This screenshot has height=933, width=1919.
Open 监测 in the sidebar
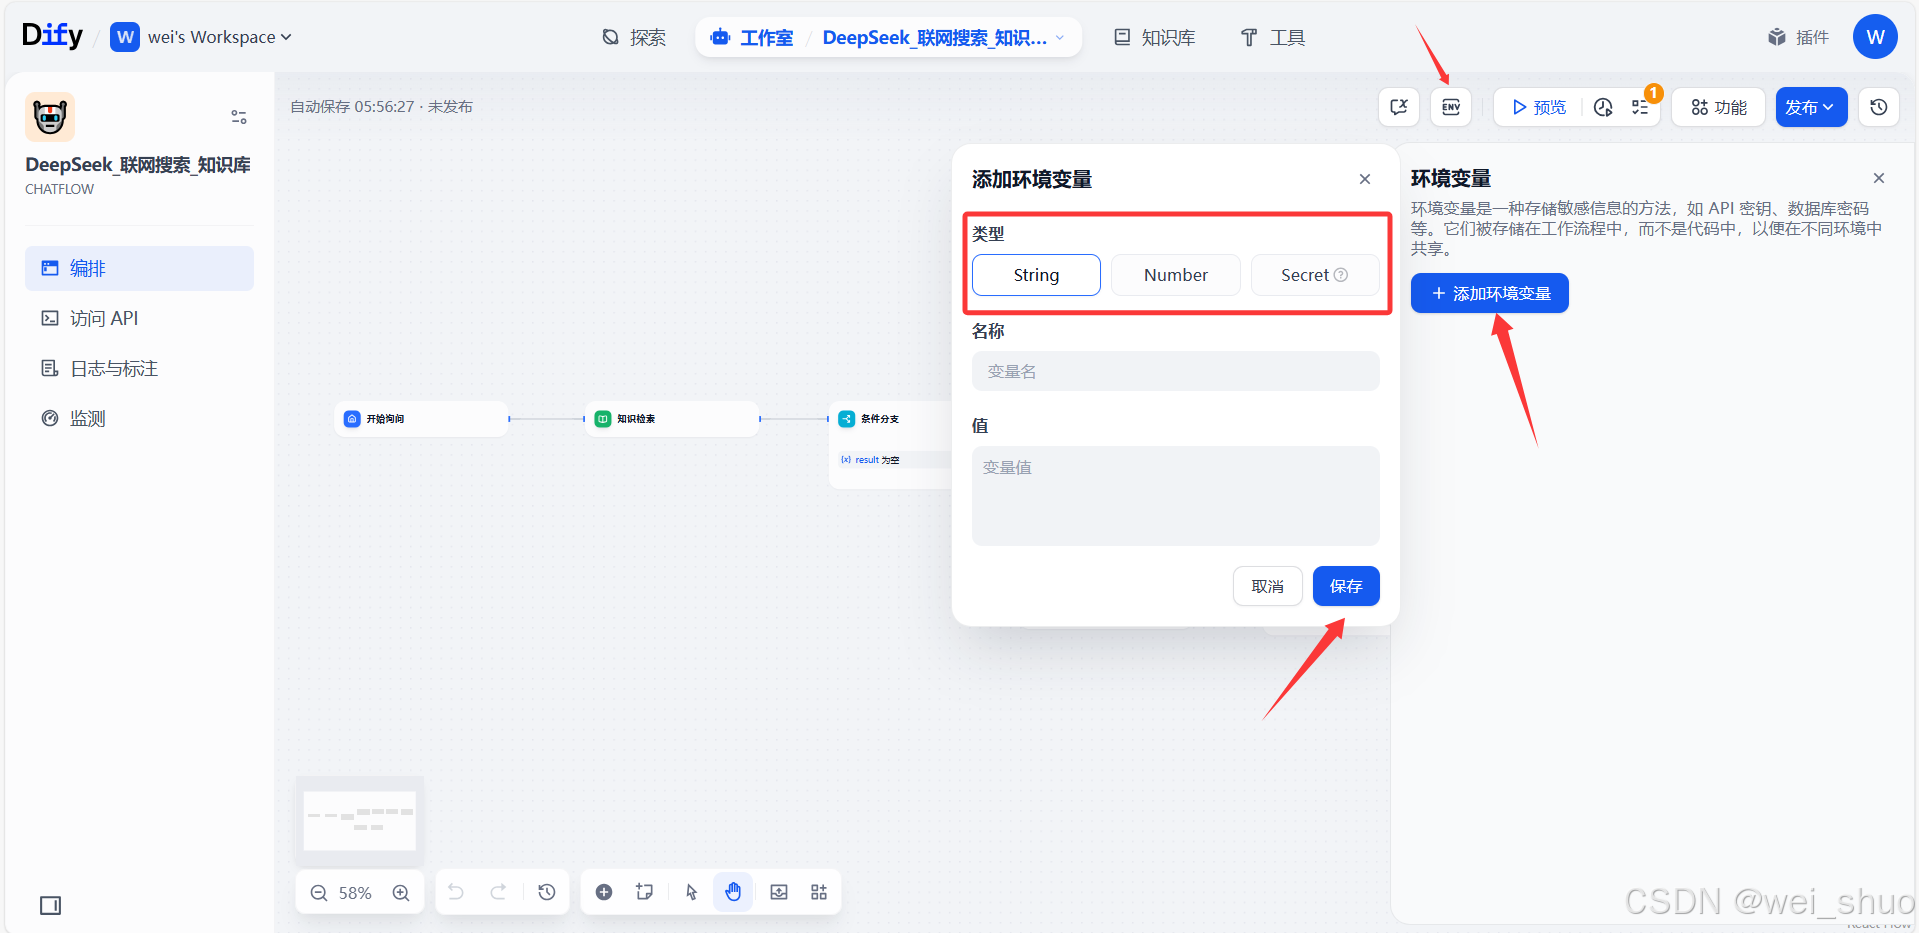[139, 418]
